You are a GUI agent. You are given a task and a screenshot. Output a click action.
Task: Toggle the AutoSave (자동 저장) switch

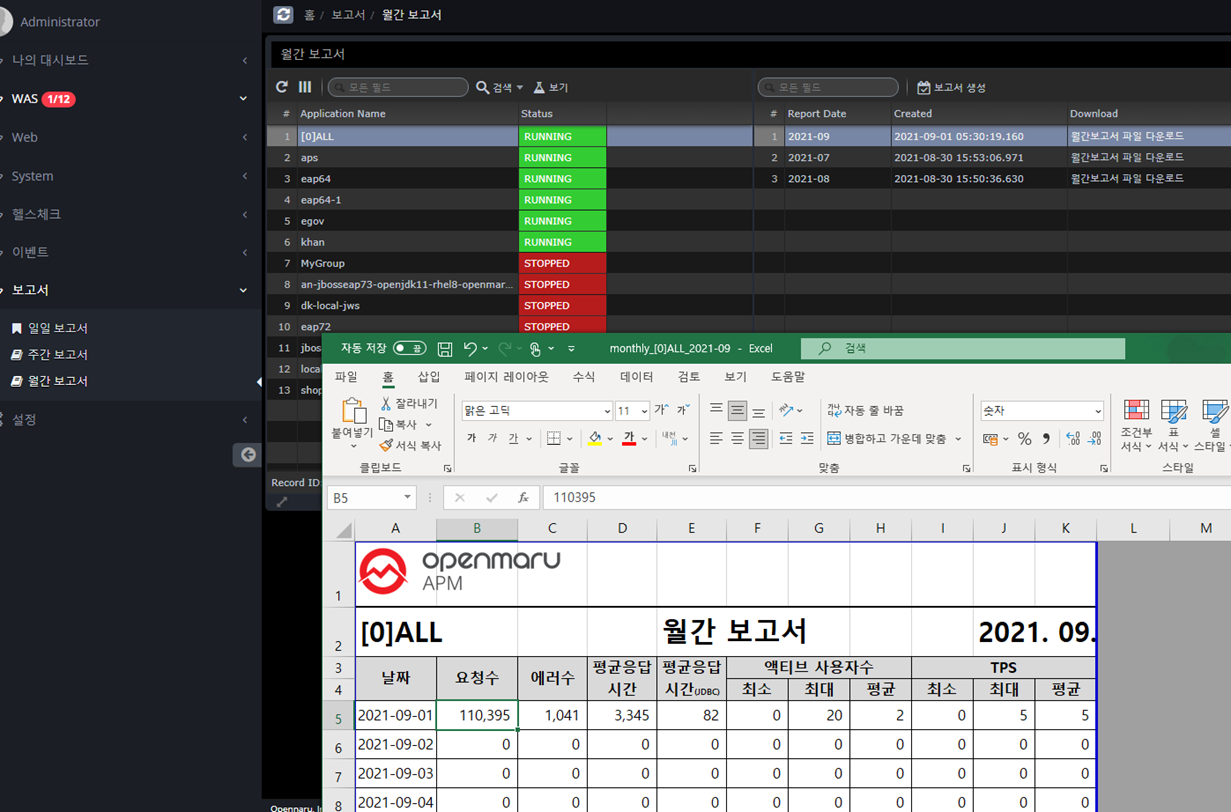pyautogui.click(x=409, y=349)
